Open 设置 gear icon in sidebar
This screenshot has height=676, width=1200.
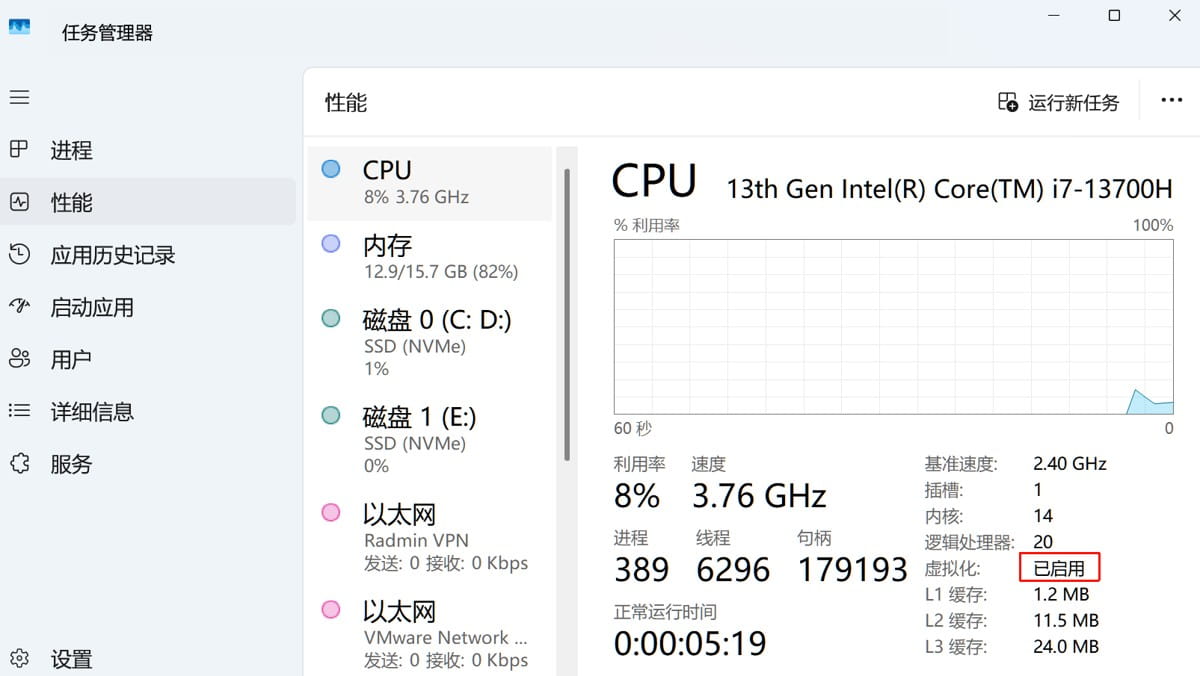pos(20,659)
